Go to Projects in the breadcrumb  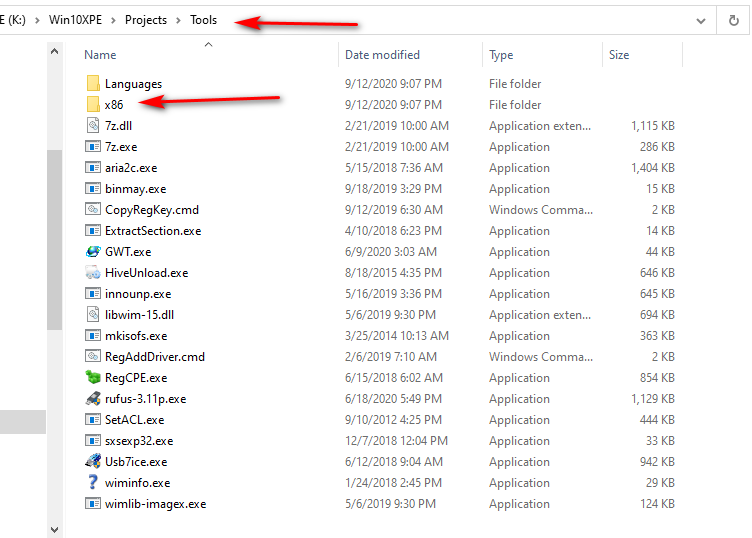(x=146, y=20)
